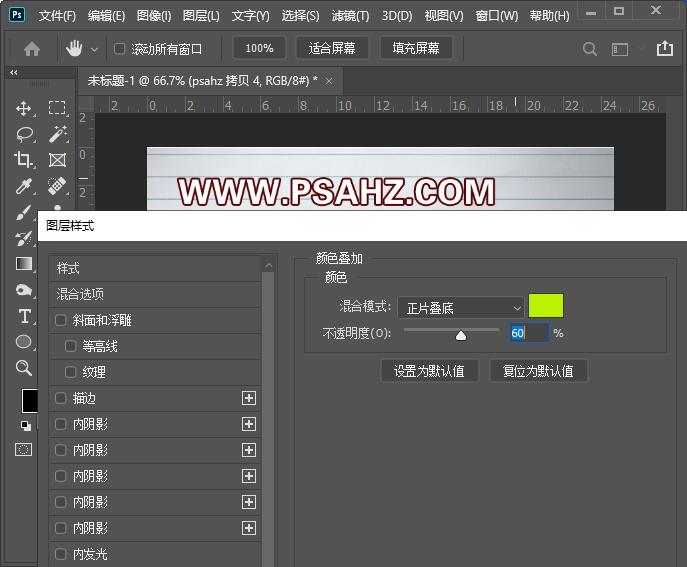Click the Photoshop Ps logo icon

click(17, 14)
